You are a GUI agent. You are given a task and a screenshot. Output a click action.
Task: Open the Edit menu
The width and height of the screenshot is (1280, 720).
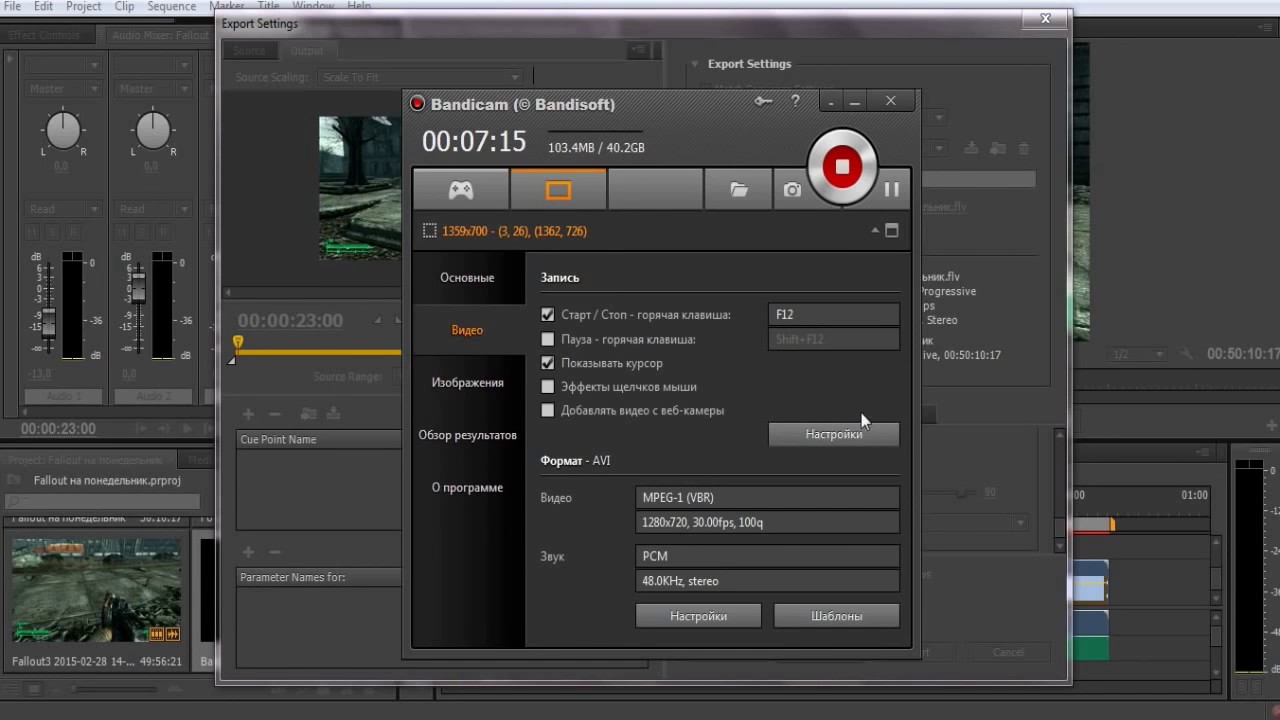[x=44, y=6]
